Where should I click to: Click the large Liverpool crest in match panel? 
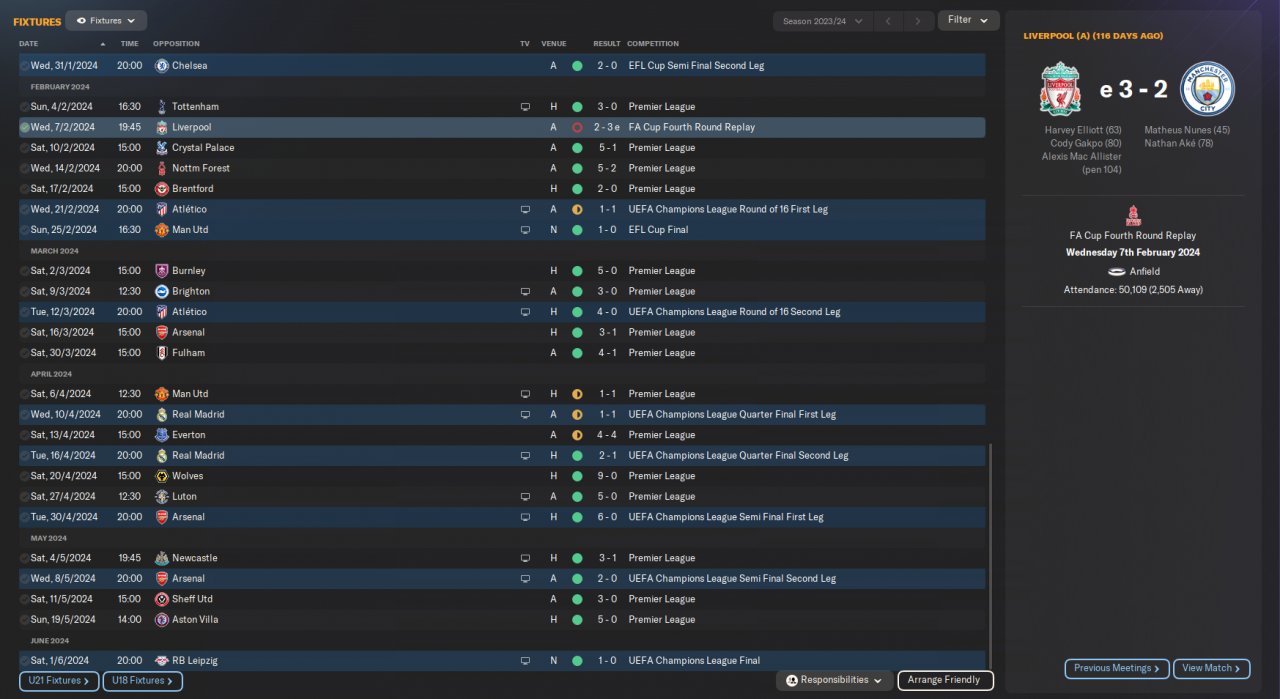point(1060,89)
